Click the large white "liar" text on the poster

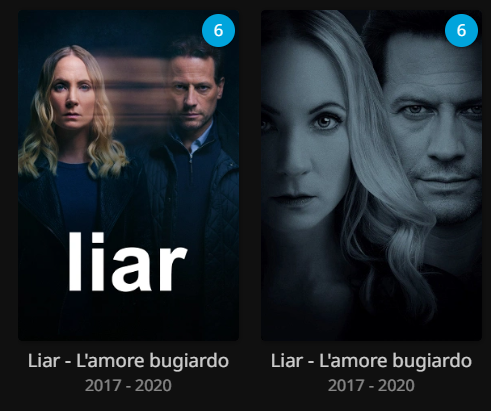(x=127, y=262)
